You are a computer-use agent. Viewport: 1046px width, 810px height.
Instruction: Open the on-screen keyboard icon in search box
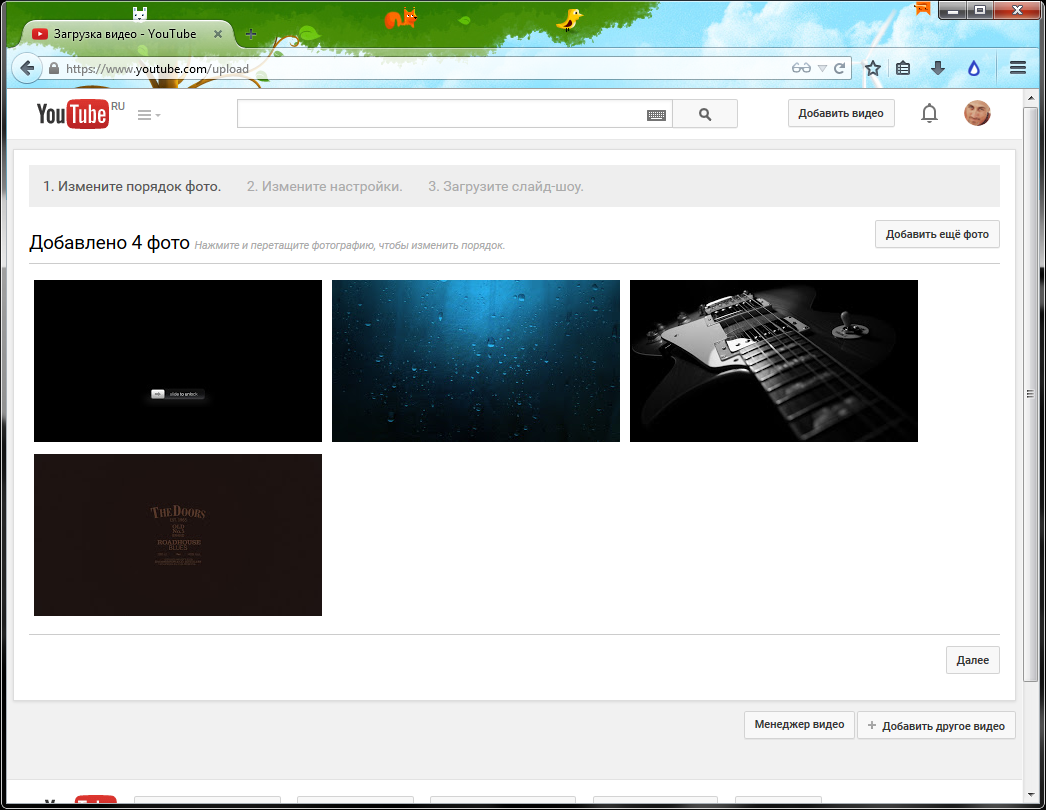click(656, 115)
